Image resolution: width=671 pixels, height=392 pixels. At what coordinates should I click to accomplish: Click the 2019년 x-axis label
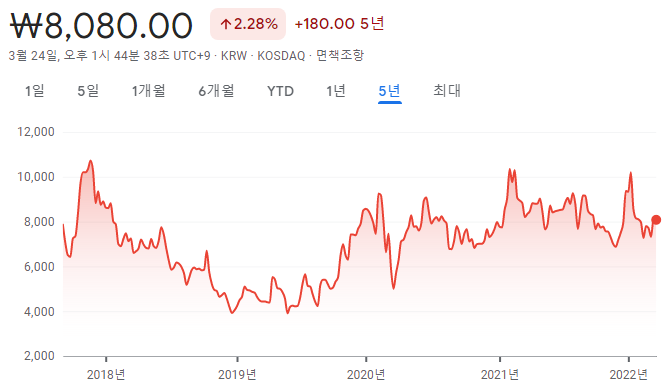(237, 375)
